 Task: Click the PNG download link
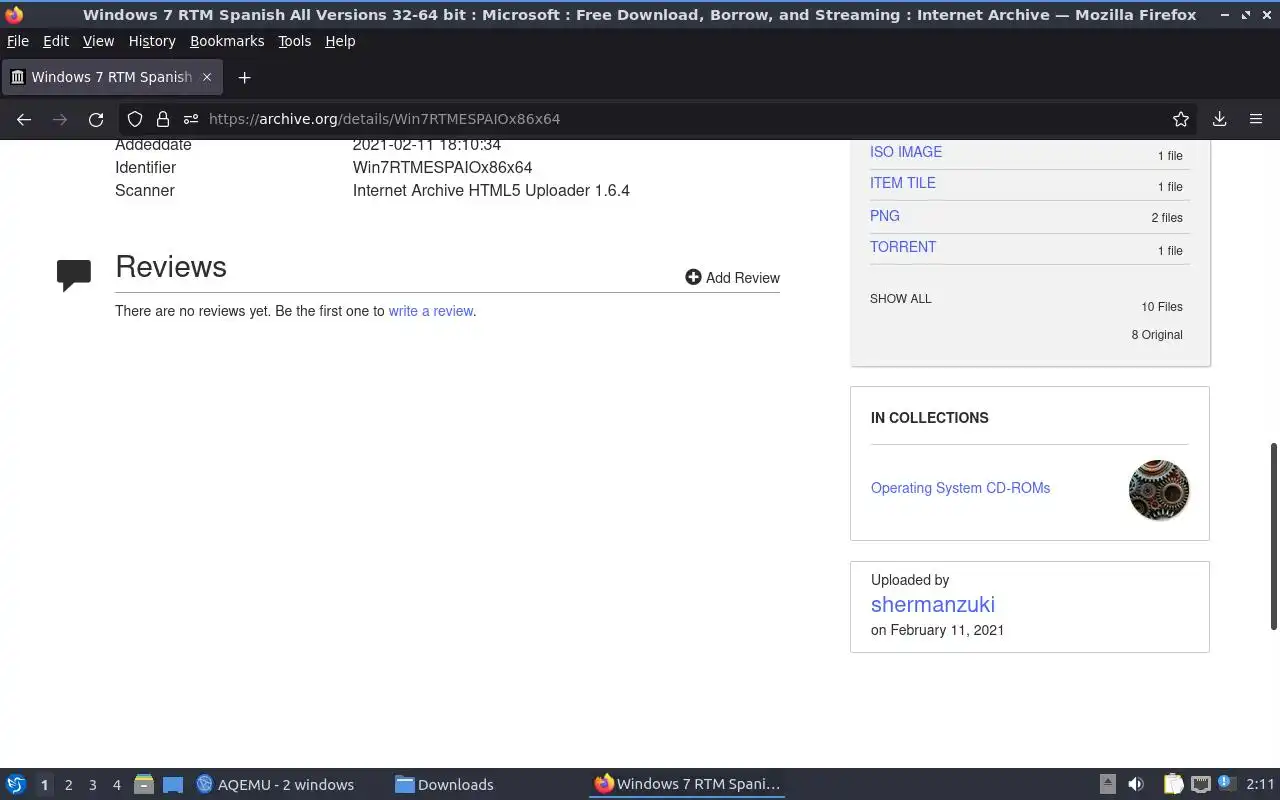coord(885,216)
